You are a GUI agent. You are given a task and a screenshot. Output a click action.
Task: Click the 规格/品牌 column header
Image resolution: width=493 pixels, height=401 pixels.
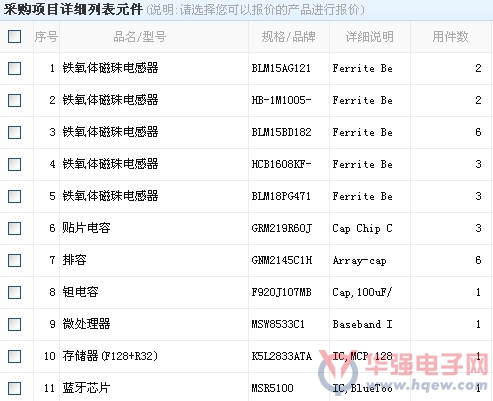(288, 37)
